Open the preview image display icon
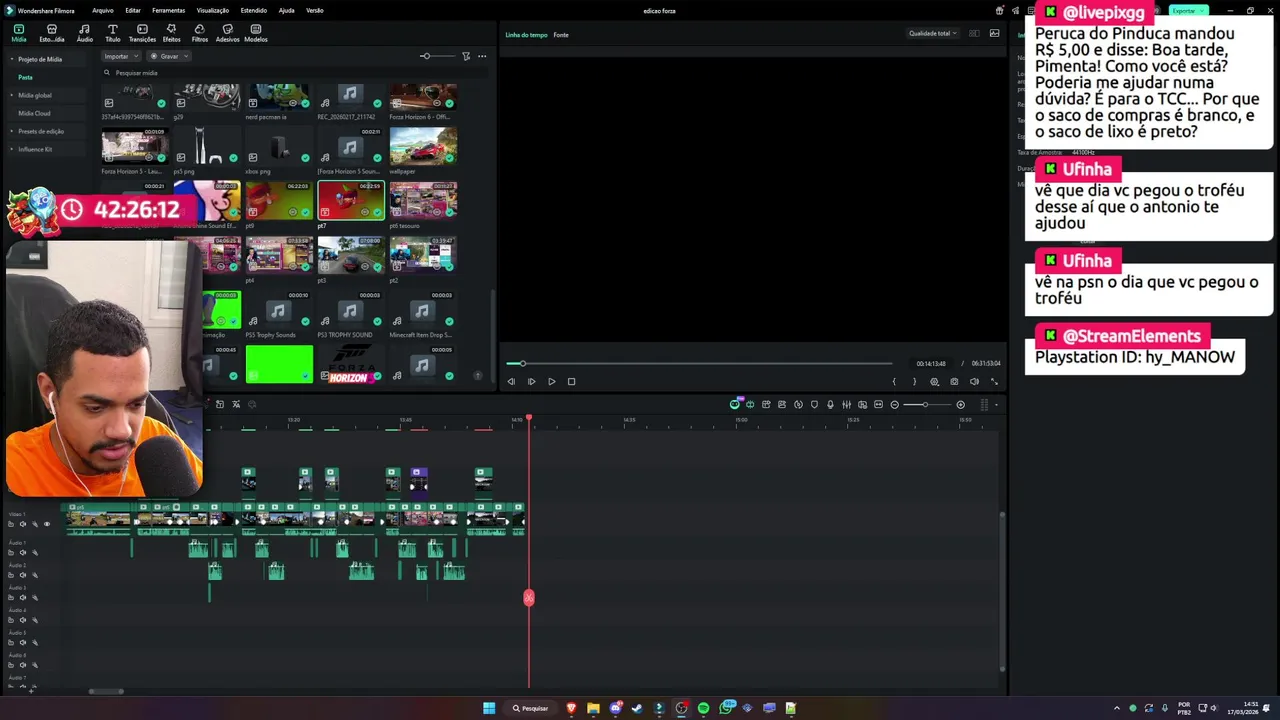The height and width of the screenshot is (720, 1280). point(994,33)
